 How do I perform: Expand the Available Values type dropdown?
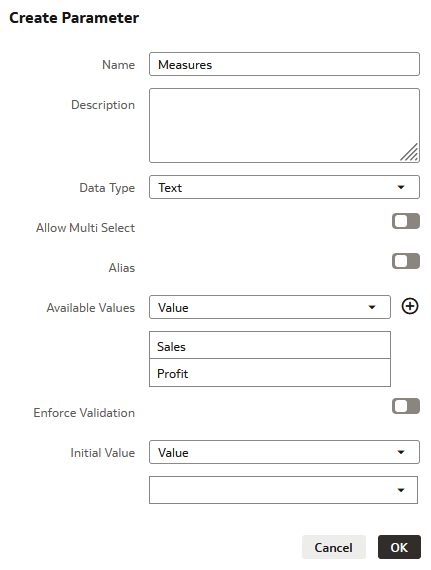[x=270, y=307]
